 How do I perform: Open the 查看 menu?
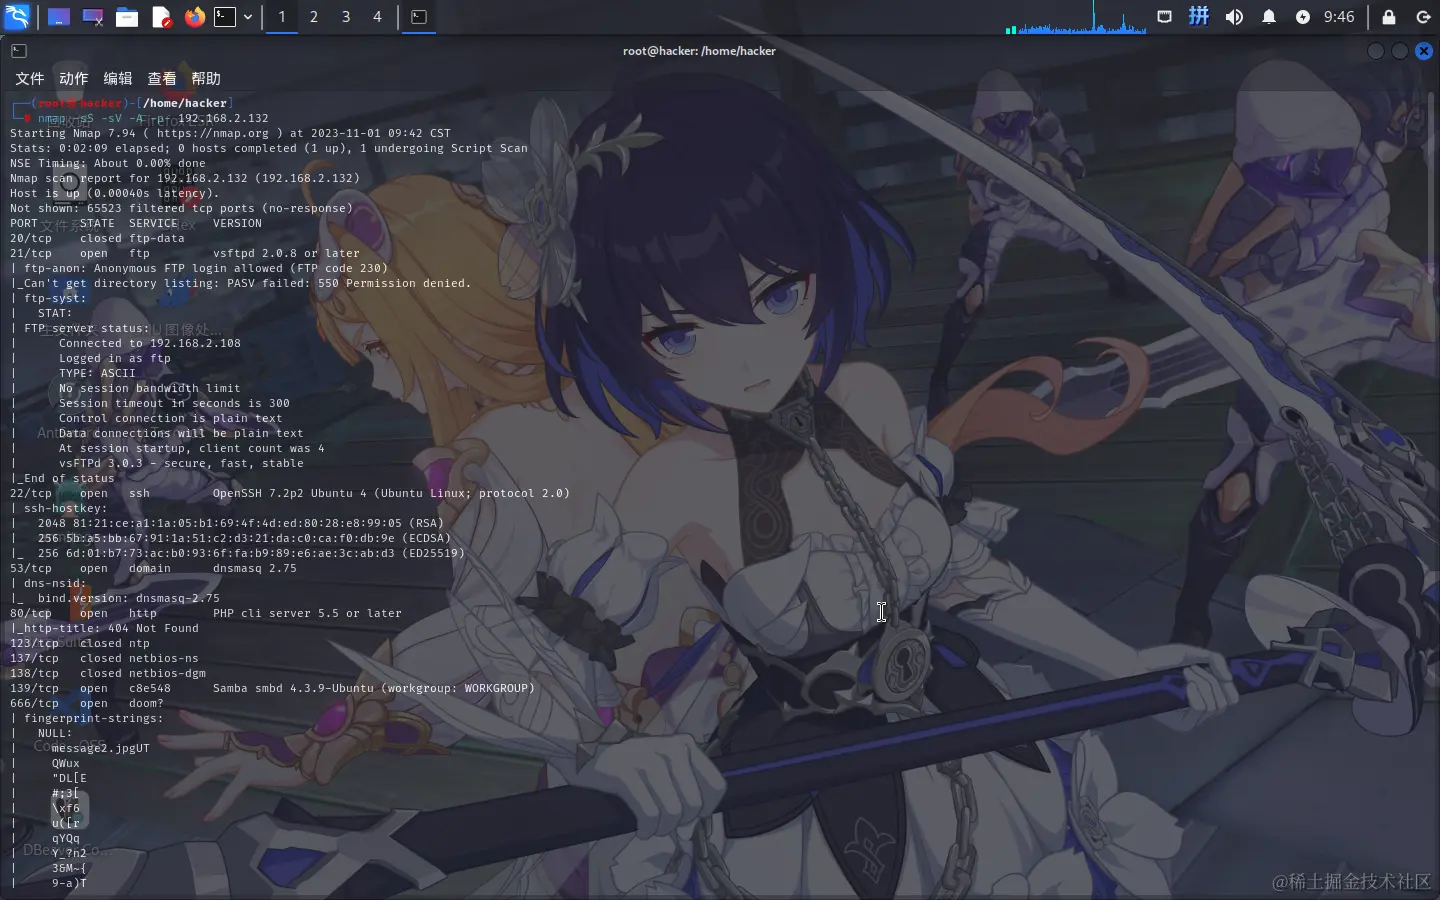[162, 79]
